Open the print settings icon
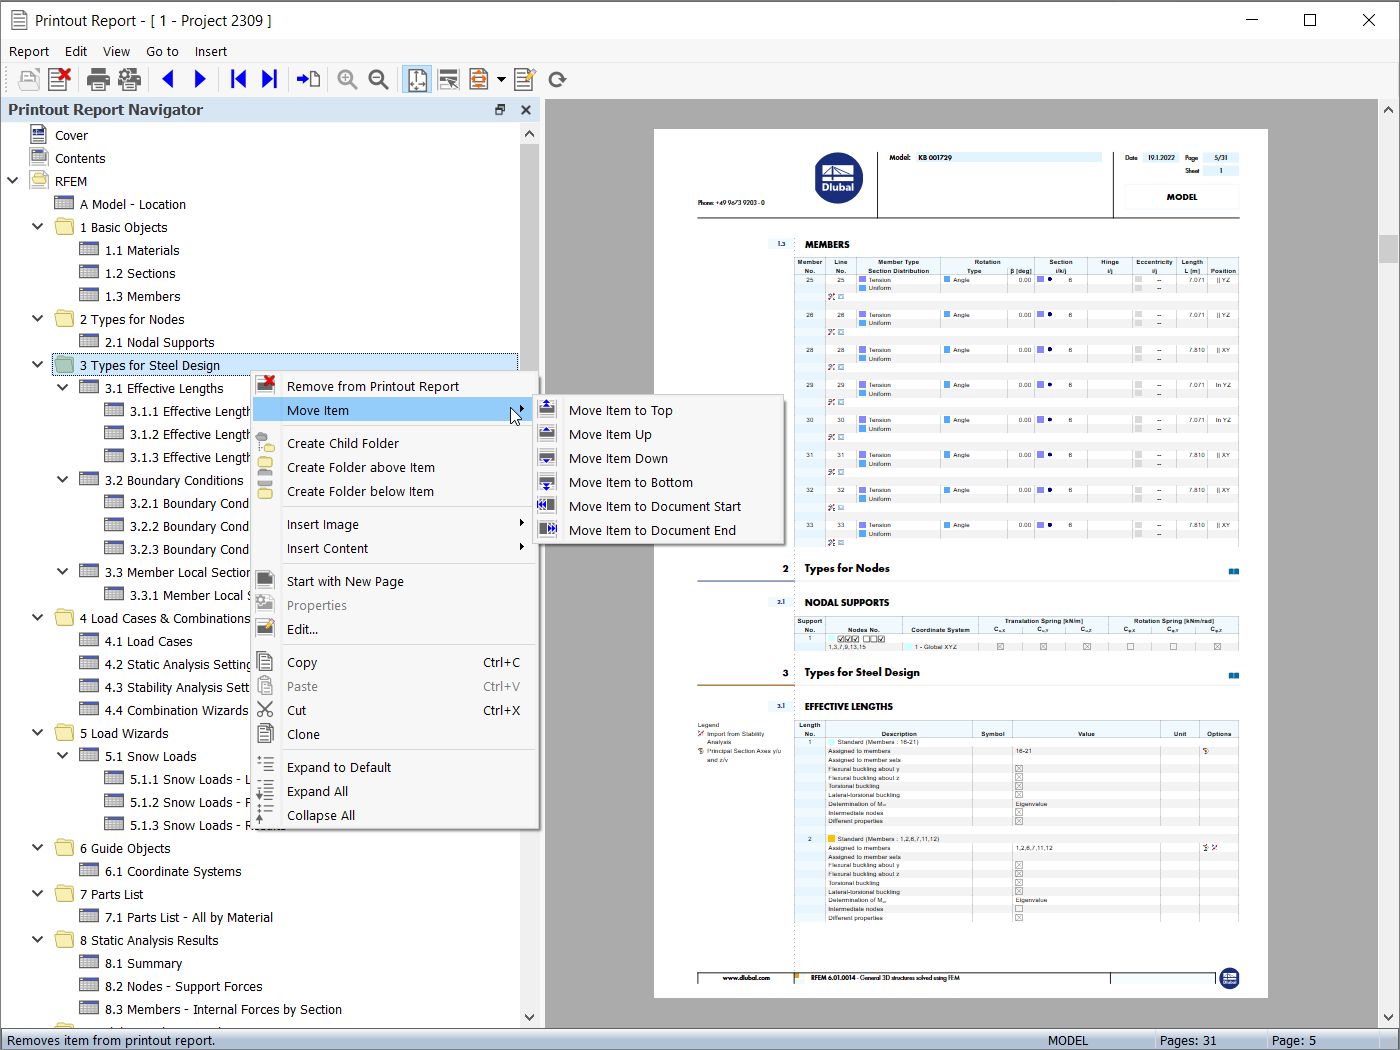The image size is (1400, 1050). point(129,79)
